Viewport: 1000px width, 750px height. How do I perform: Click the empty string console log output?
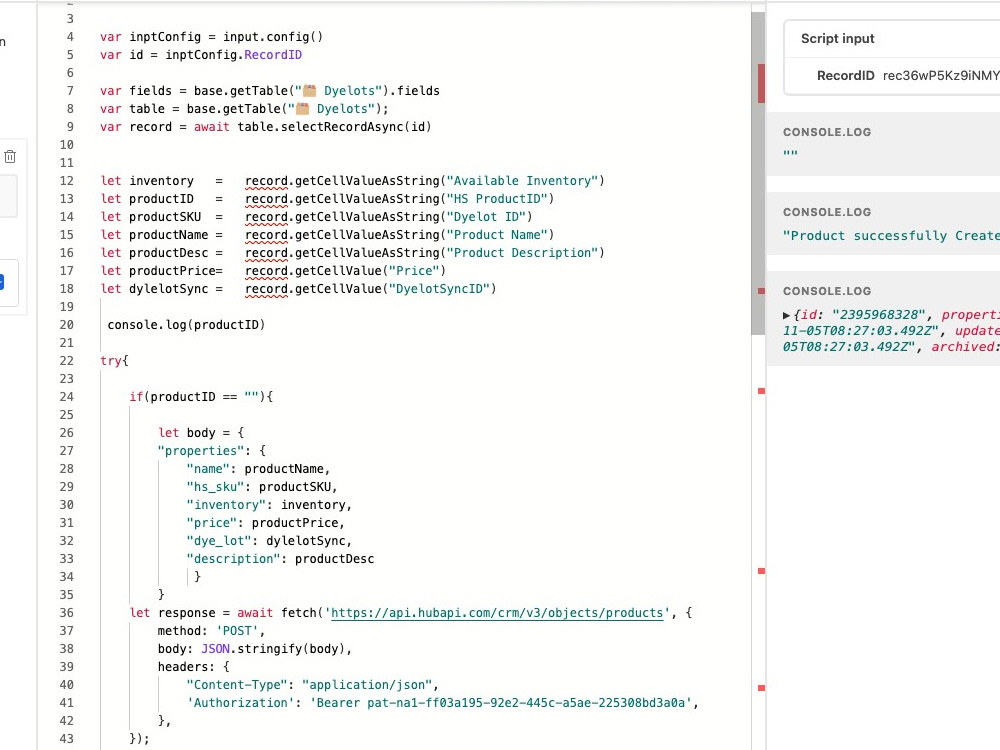pos(790,154)
